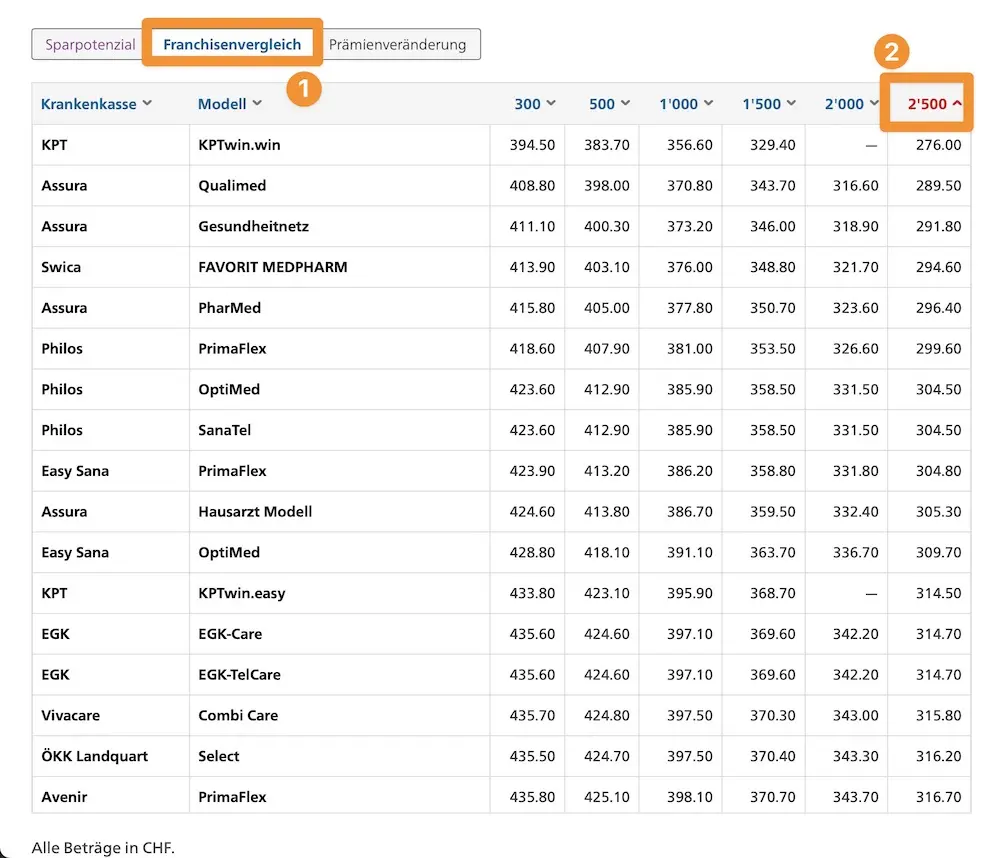
Task: Select the 315.80 premium value
Action: coord(938,716)
